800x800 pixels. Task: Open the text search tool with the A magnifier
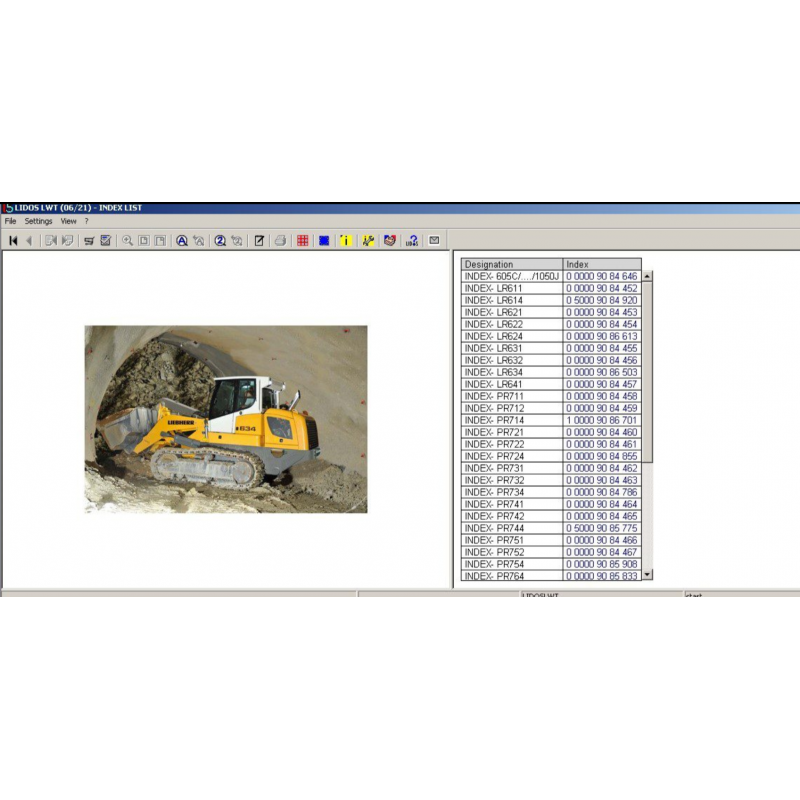(180, 238)
